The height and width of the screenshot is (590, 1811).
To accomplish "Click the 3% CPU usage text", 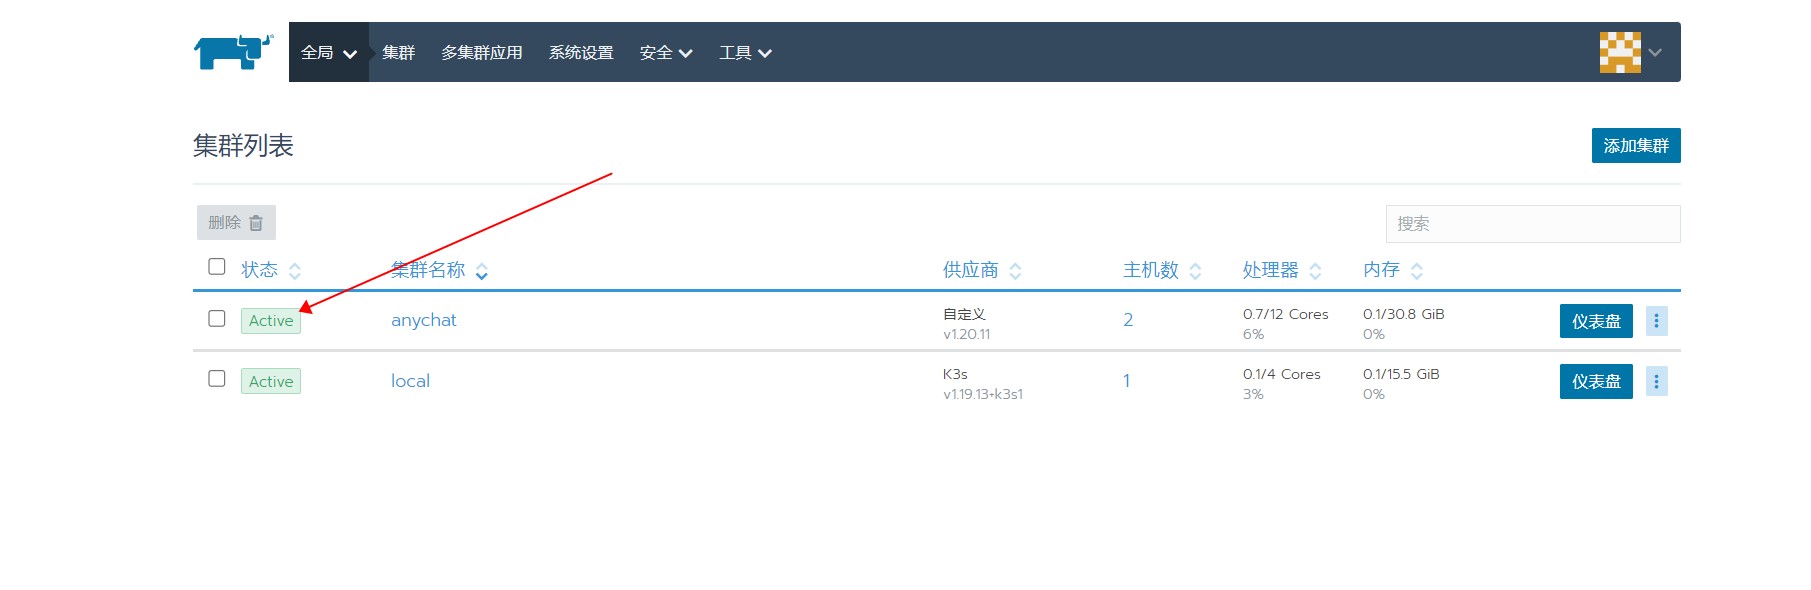I will (1253, 394).
